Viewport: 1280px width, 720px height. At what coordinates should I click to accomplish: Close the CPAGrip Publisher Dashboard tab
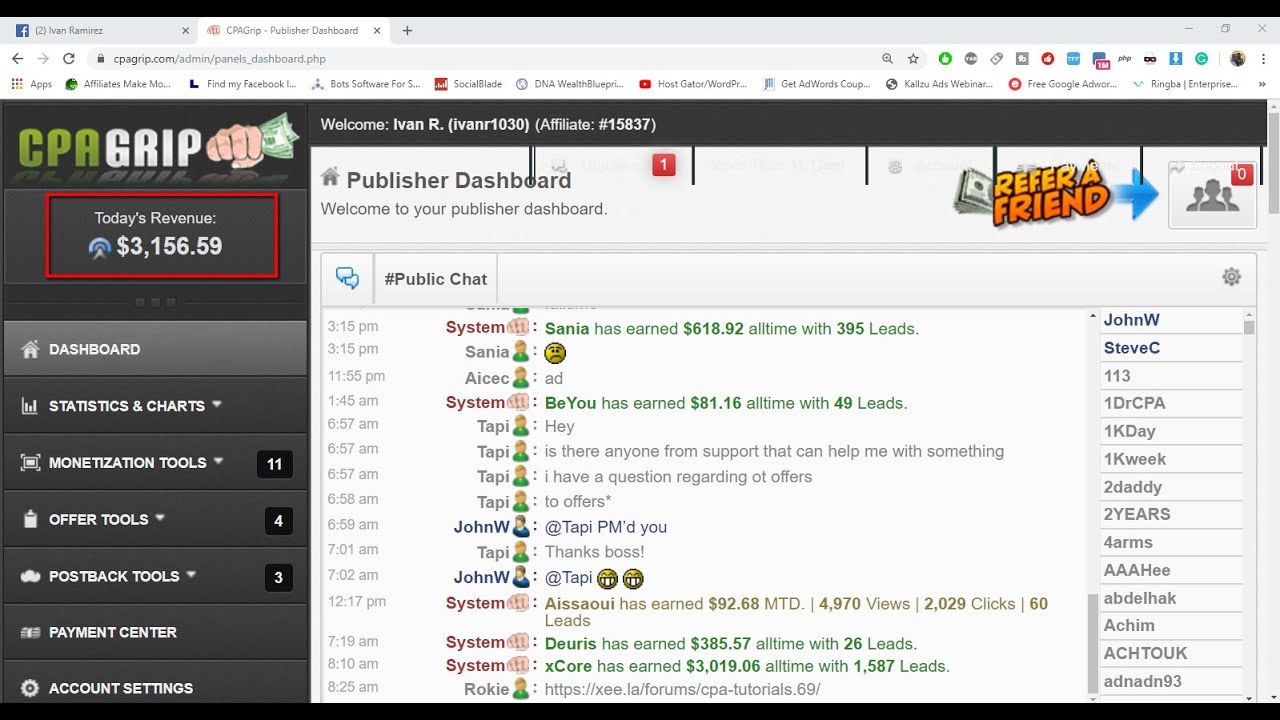(377, 30)
